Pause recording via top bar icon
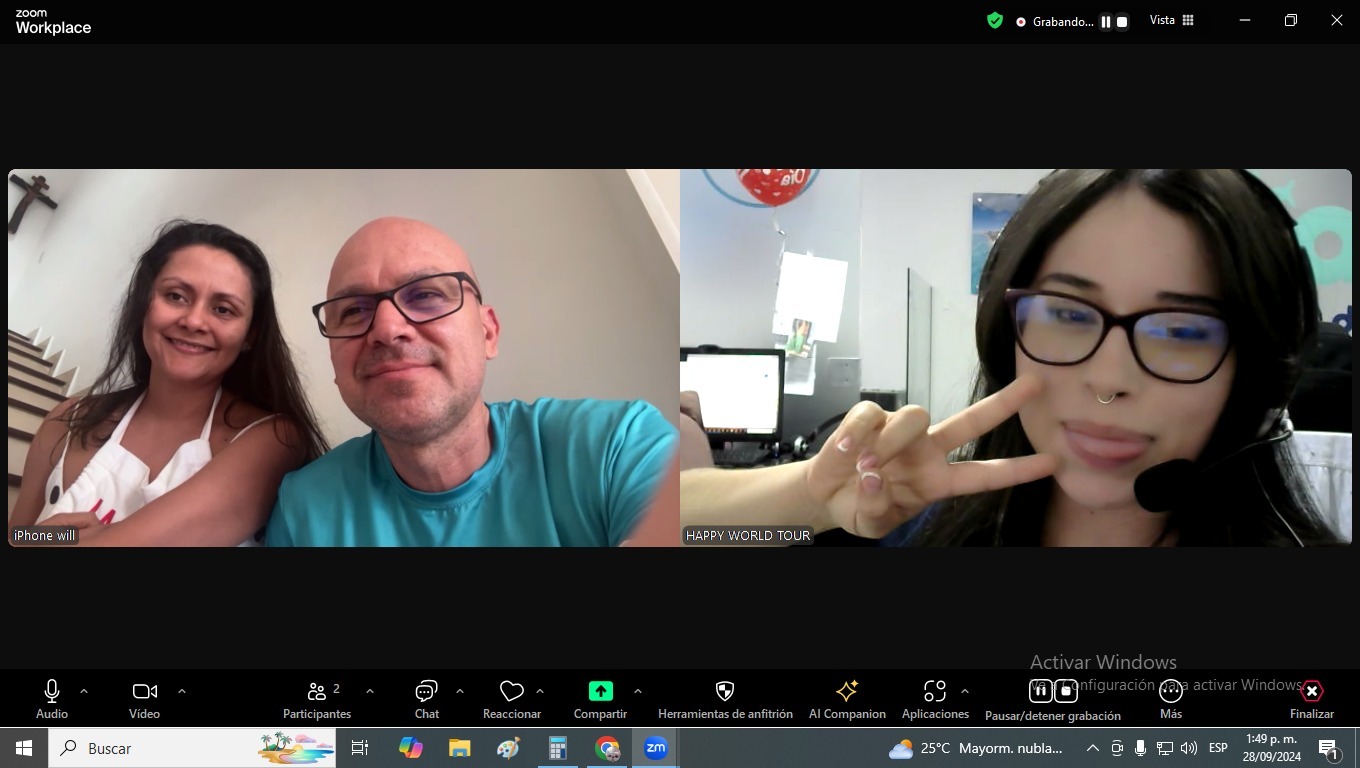This screenshot has height=768, width=1360. click(x=1106, y=21)
